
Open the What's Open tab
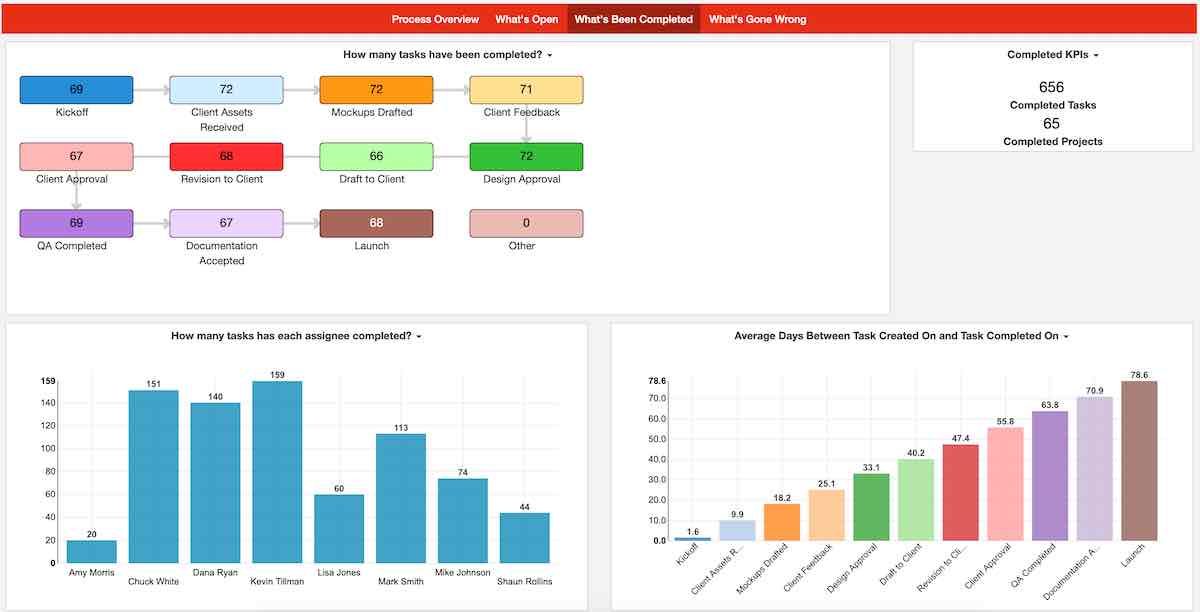click(x=527, y=18)
